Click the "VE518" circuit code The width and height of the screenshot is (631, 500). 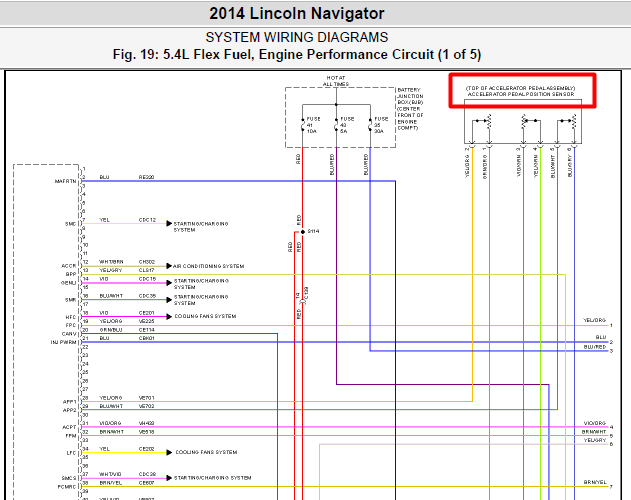[x=146, y=432]
